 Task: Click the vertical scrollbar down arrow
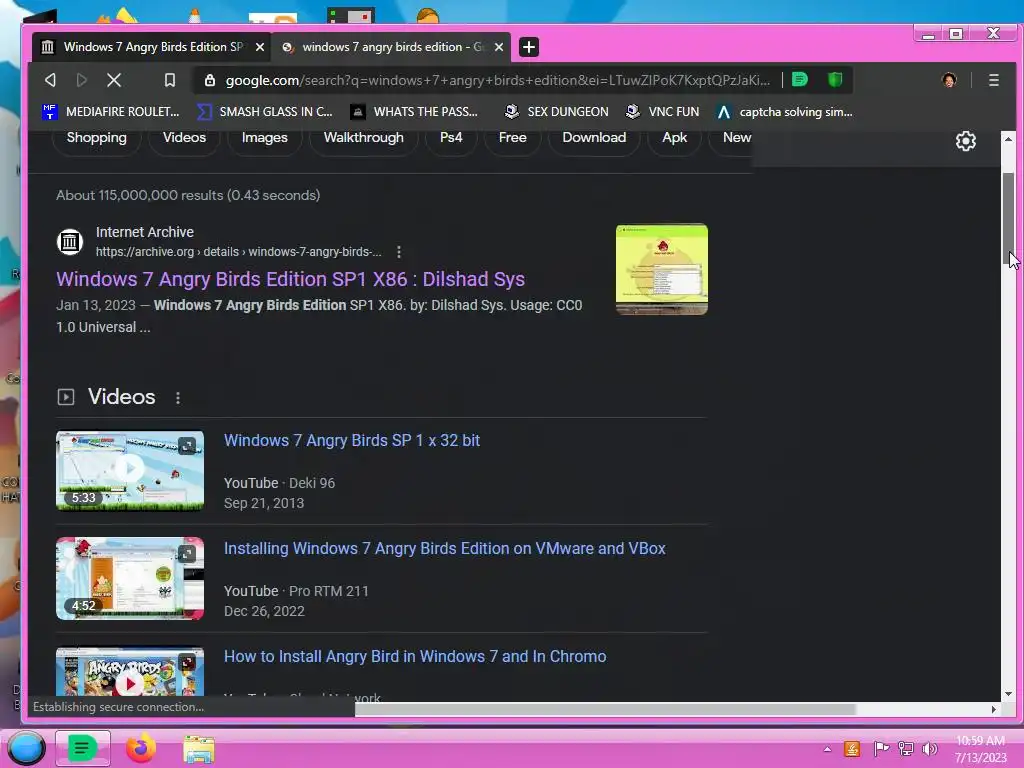1008,694
